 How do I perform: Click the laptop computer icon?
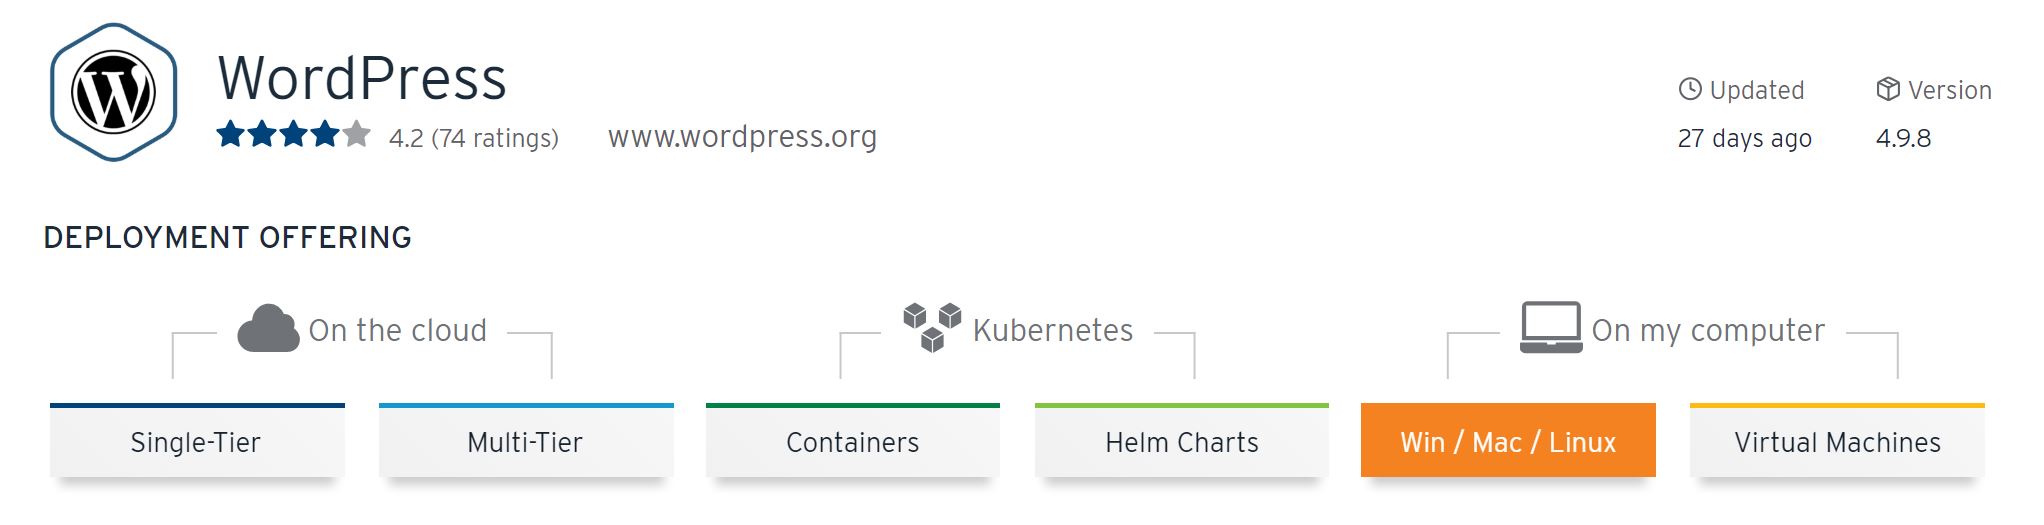pos(1551,327)
